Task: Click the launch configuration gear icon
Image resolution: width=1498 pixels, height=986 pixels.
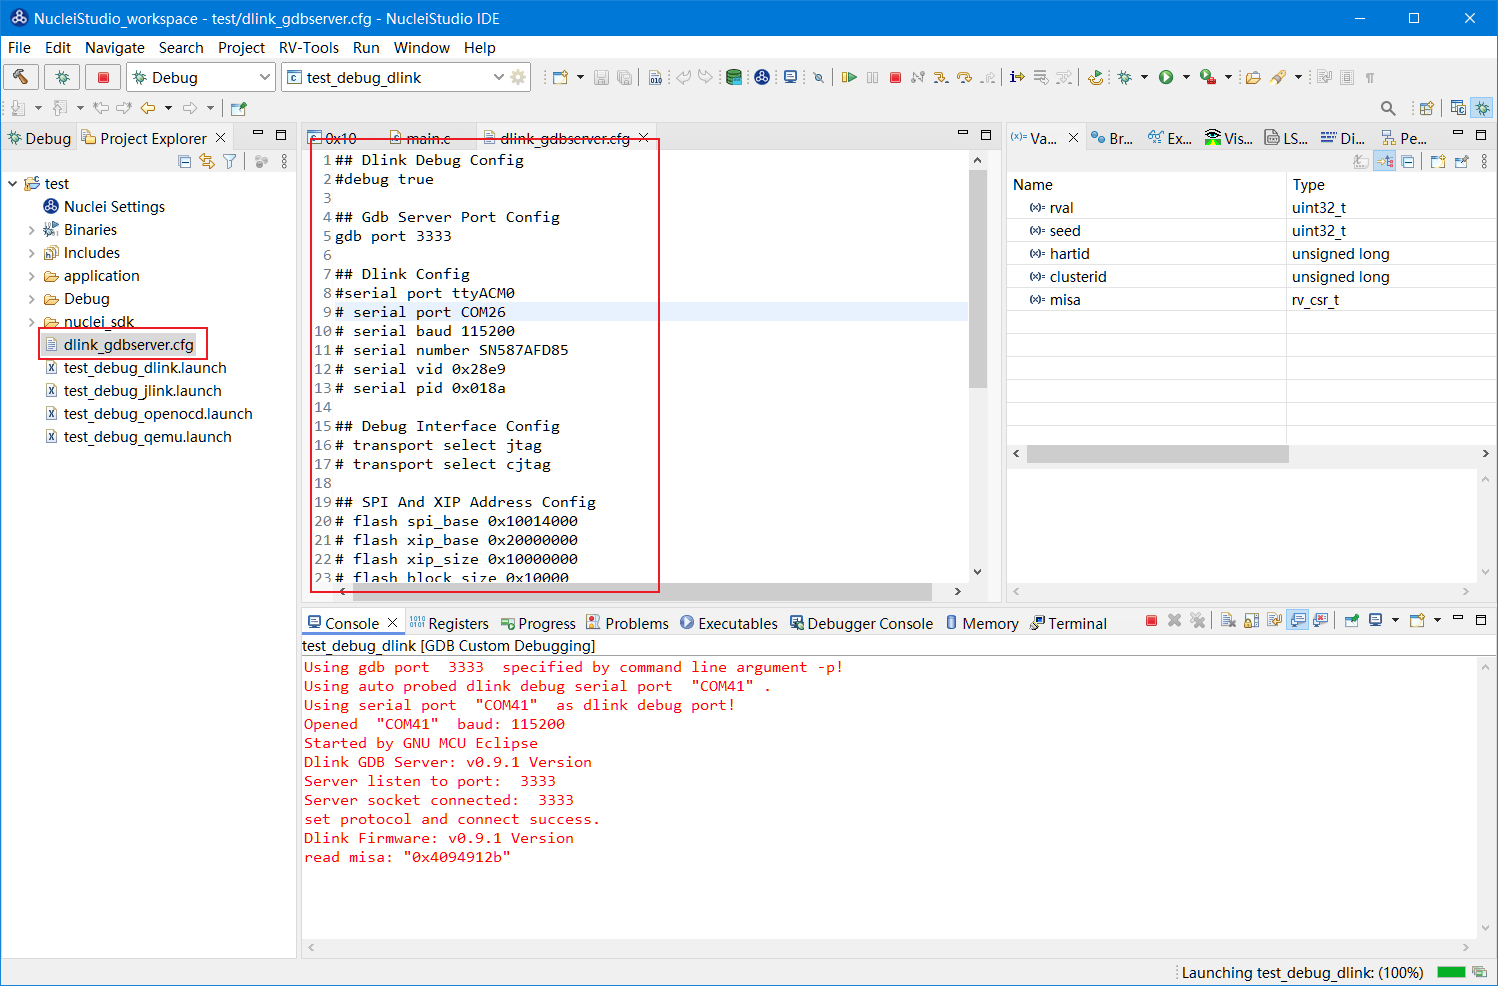Action: click(x=518, y=77)
